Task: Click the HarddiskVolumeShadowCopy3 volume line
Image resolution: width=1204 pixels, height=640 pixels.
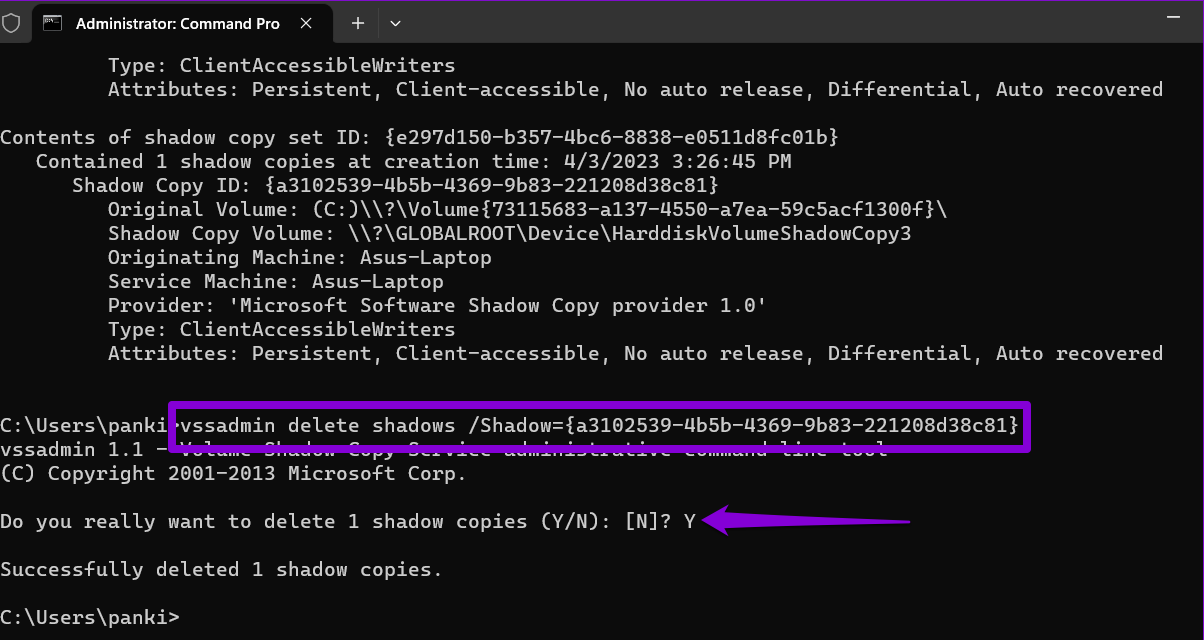Action: 509,233
